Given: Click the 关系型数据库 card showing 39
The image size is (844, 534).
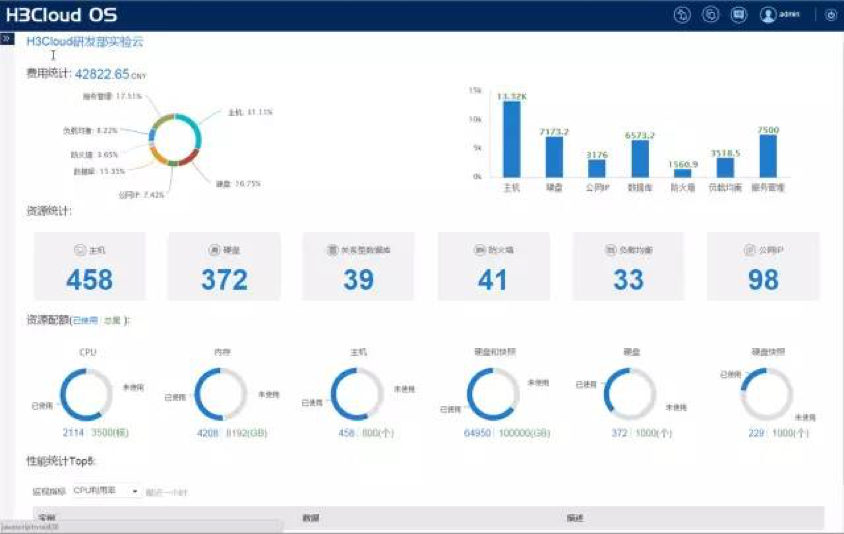Looking at the screenshot, I should 358,267.
